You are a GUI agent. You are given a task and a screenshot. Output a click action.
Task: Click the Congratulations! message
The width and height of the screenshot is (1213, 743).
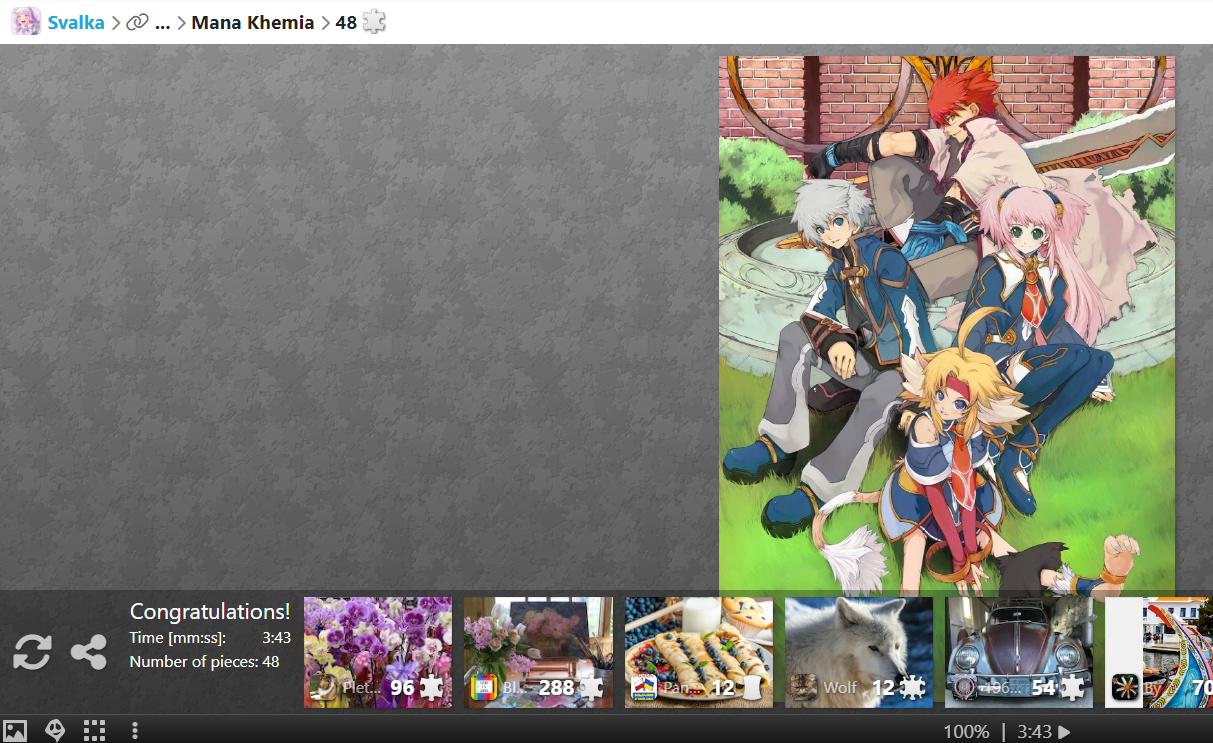[x=210, y=611]
